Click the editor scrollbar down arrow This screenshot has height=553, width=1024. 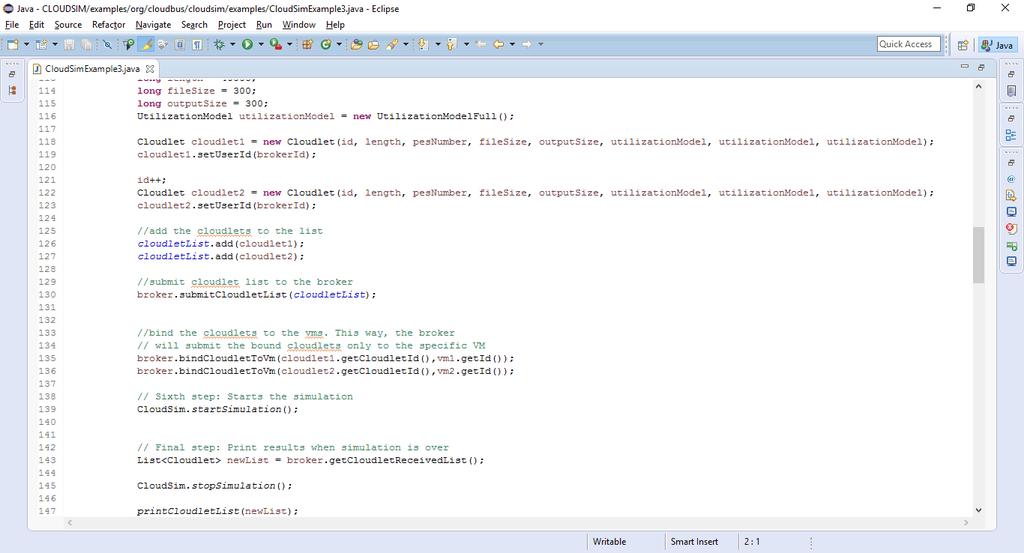tap(978, 510)
